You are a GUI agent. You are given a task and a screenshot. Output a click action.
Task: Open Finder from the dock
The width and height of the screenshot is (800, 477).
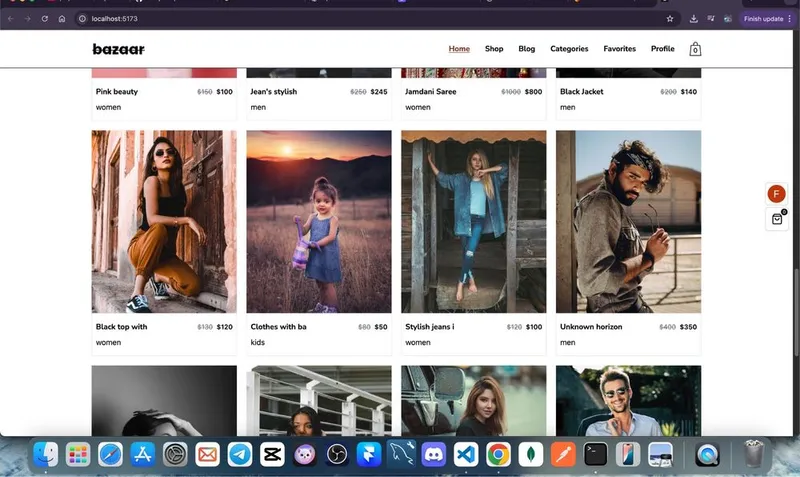(x=45, y=454)
